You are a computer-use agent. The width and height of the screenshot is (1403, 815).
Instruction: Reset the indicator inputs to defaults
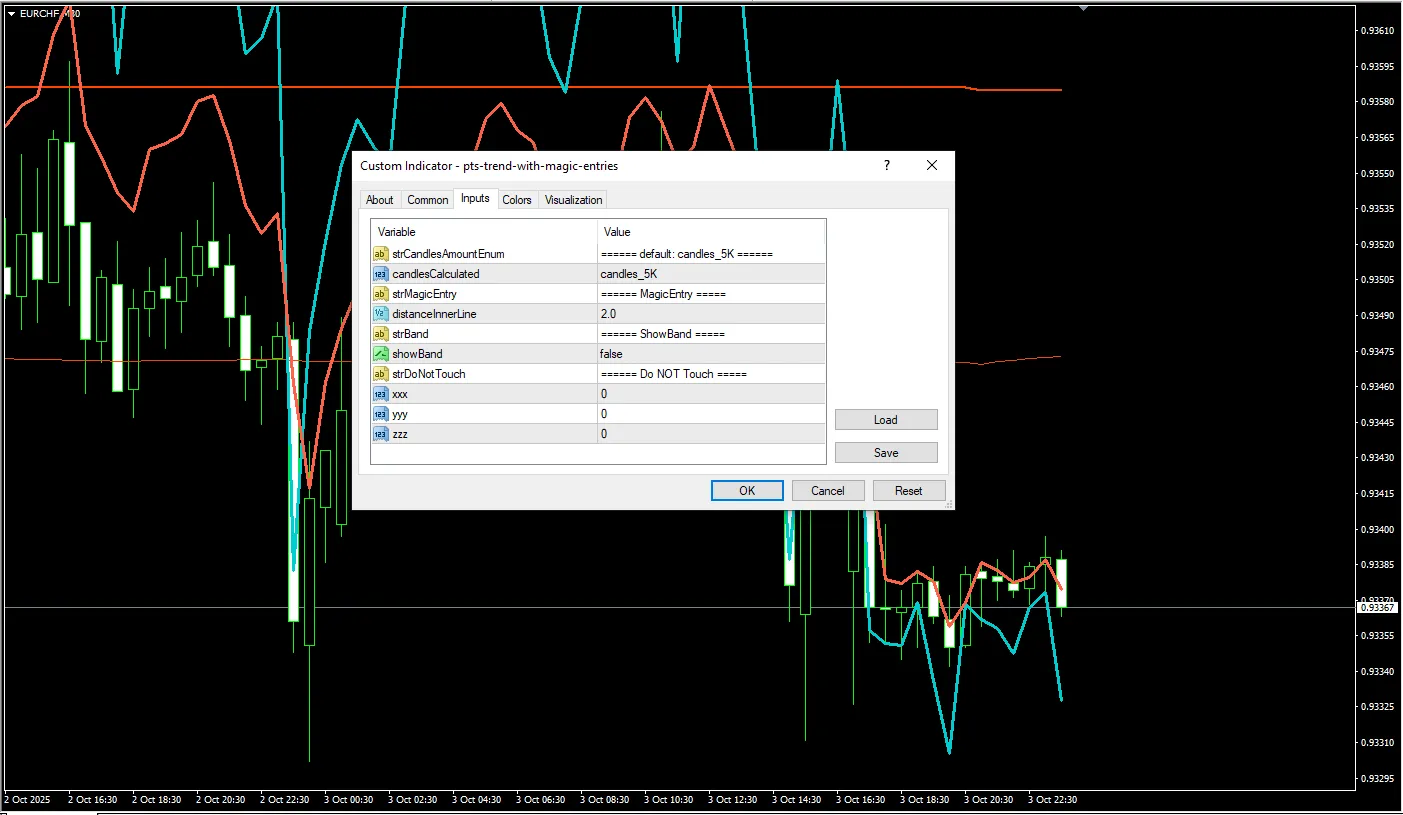pos(909,490)
